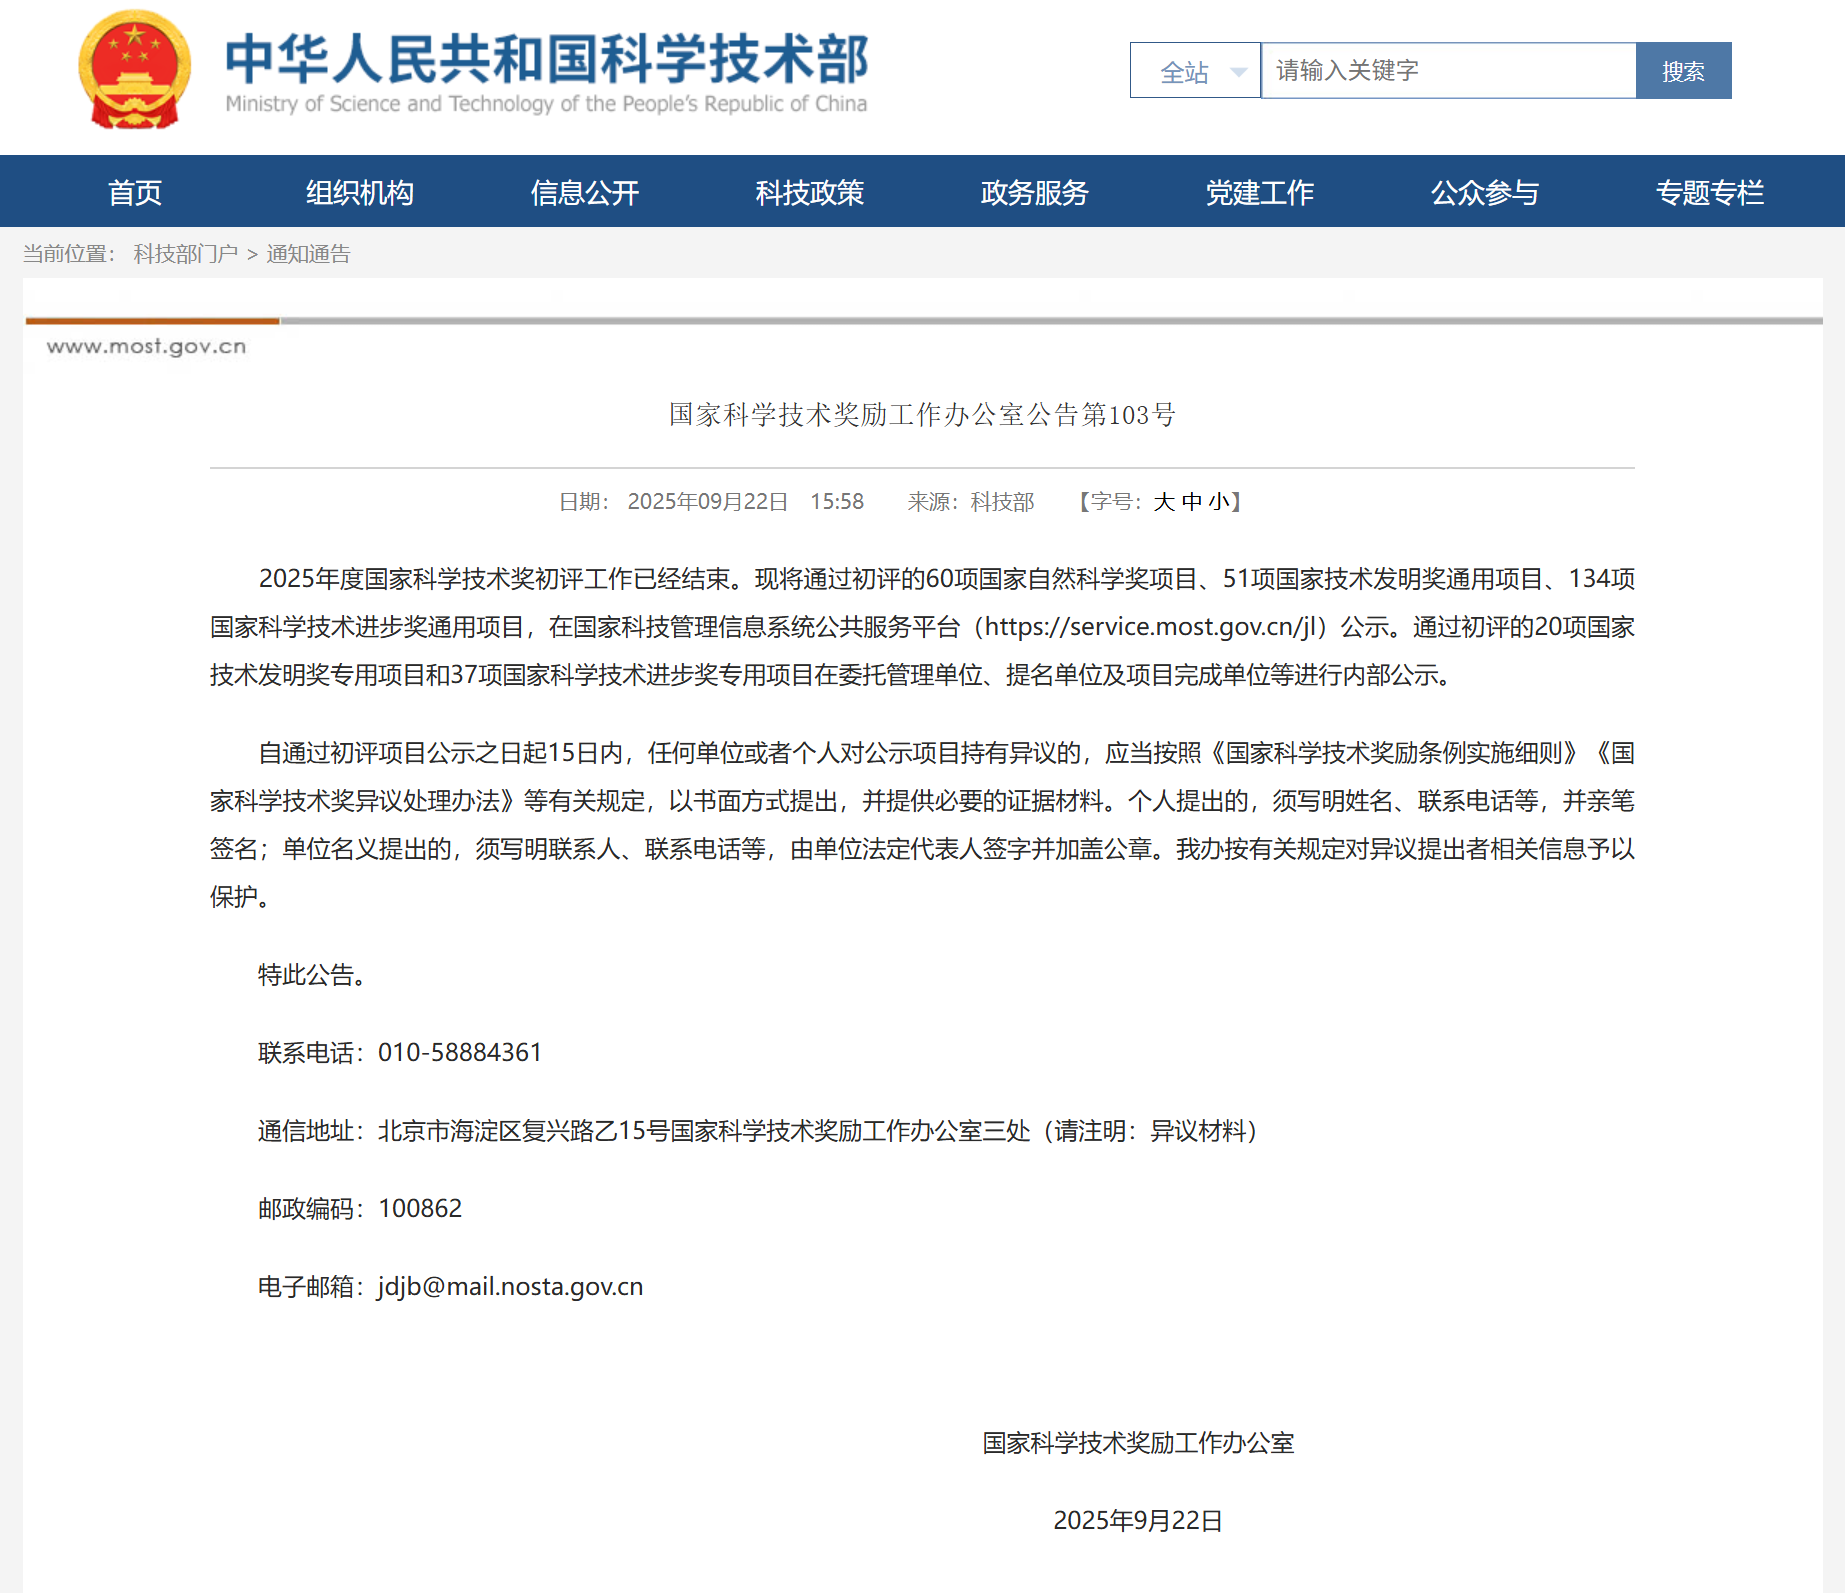This screenshot has height=1593, width=1845.
Task: Follow the 通知通告 breadcrumb link
Action: 308,254
